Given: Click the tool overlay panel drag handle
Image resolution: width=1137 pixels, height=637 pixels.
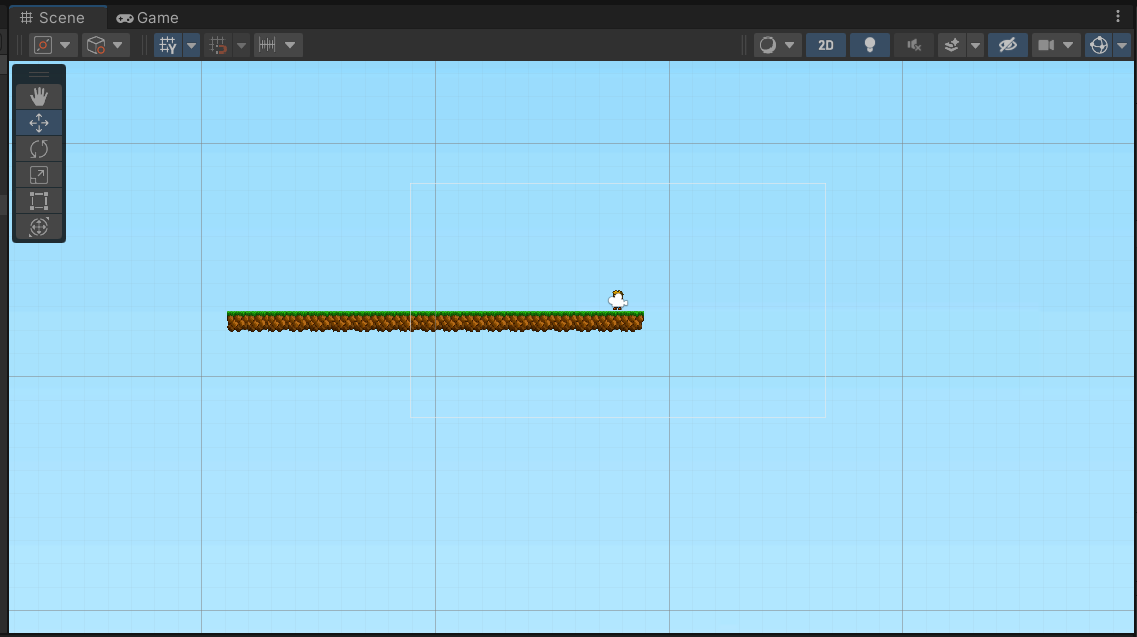Looking at the screenshot, I should [x=39, y=74].
